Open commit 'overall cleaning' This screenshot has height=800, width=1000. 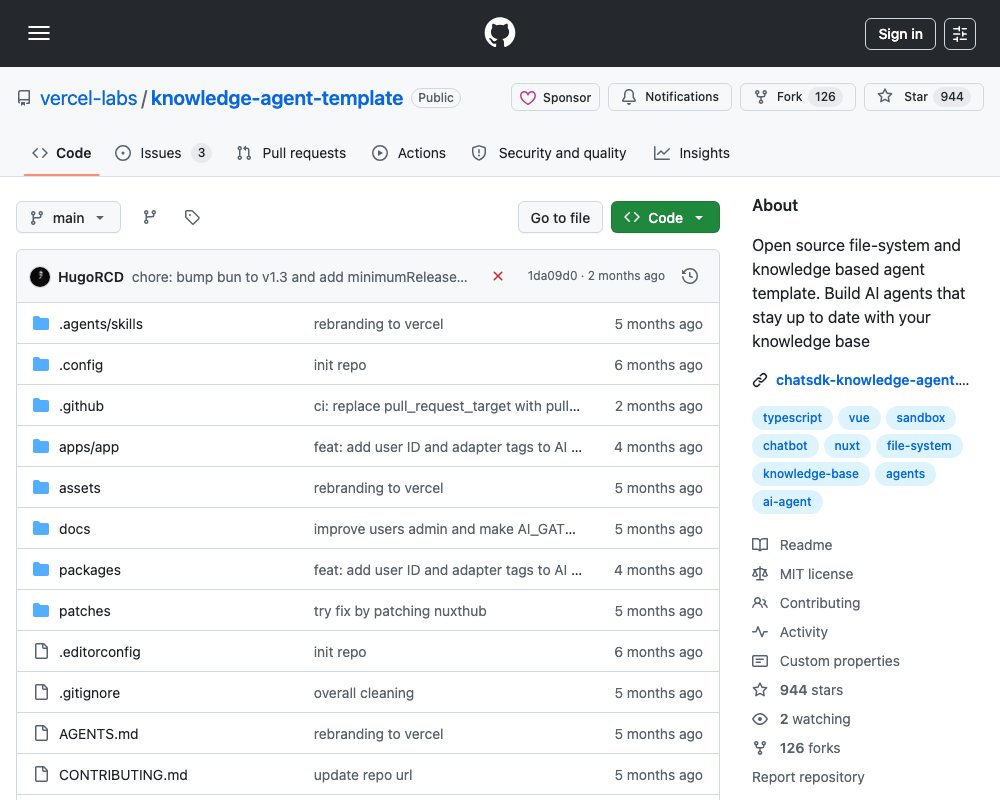[364, 693]
